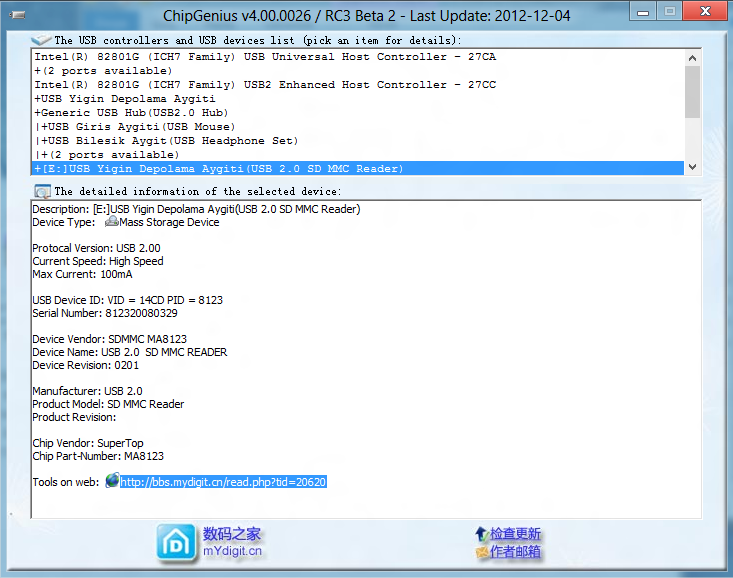Click the 检查更新 check for updates link
The height and width of the screenshot is (578, 733).
(515, 534)
